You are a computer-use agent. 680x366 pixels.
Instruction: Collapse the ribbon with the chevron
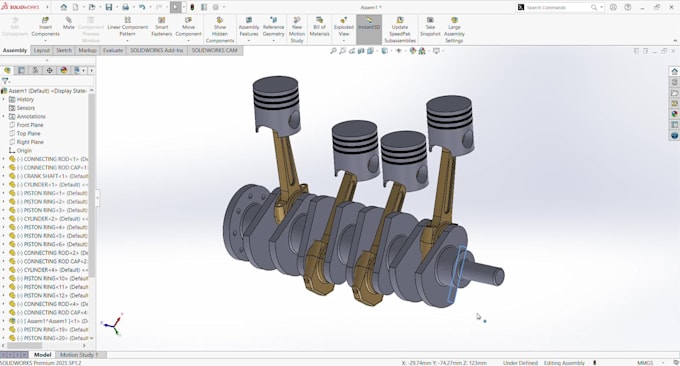click(x=675, y=41)
